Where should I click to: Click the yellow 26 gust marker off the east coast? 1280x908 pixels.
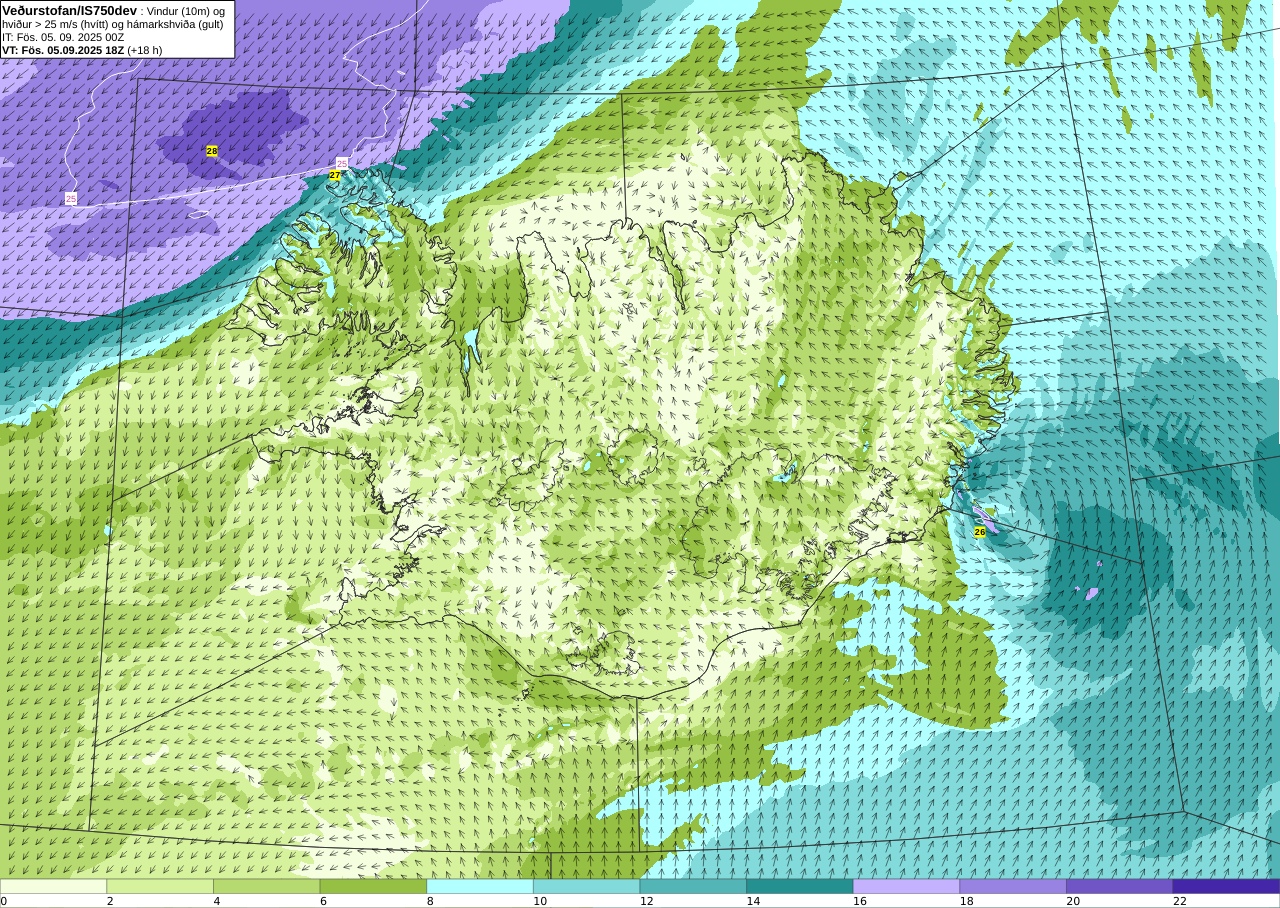pos(980,532)
